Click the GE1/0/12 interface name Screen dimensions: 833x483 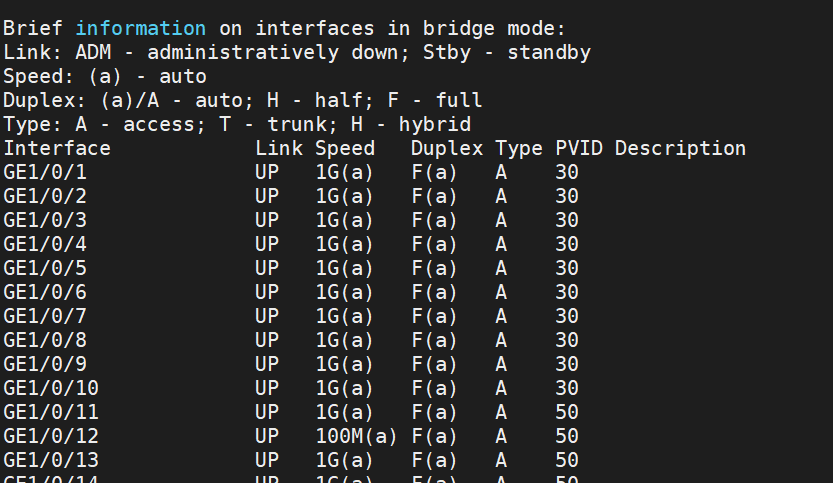[51, 436]
